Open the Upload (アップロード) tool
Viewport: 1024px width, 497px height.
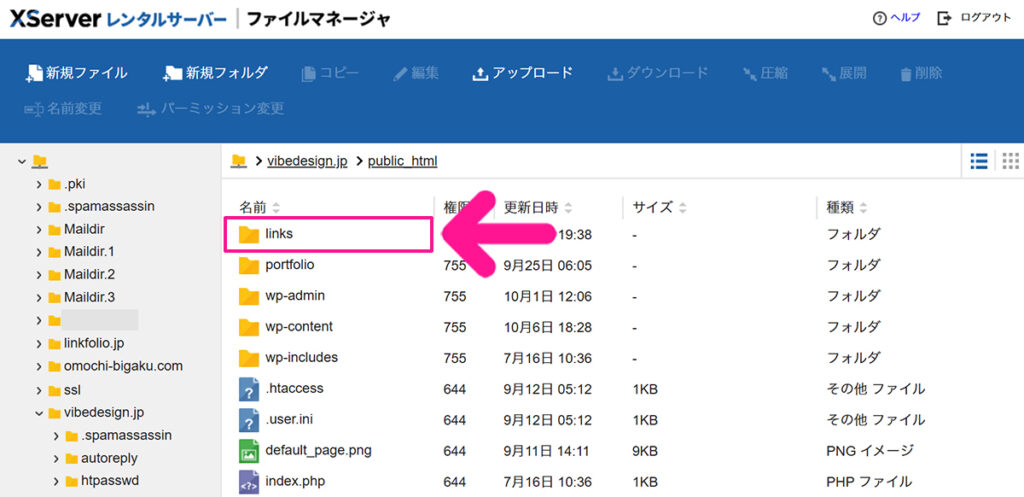click(522, 73)
